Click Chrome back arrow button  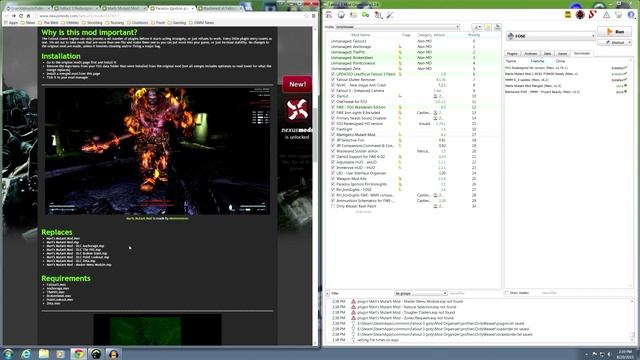coord(7,16)
